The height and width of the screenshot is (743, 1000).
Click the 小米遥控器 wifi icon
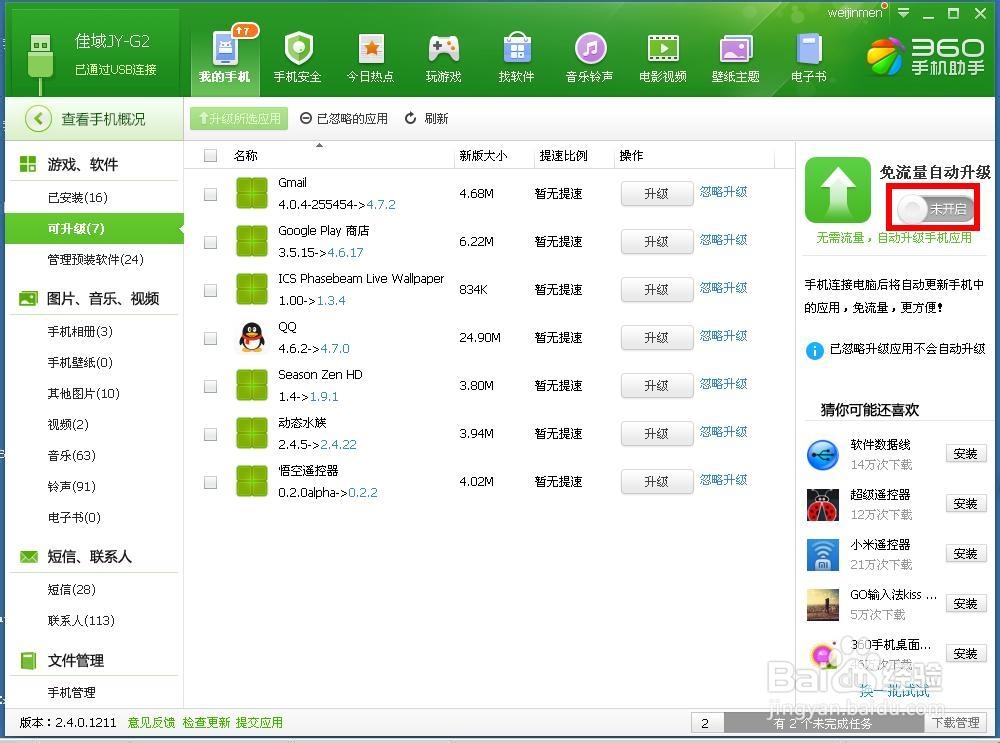pos(823,555)
